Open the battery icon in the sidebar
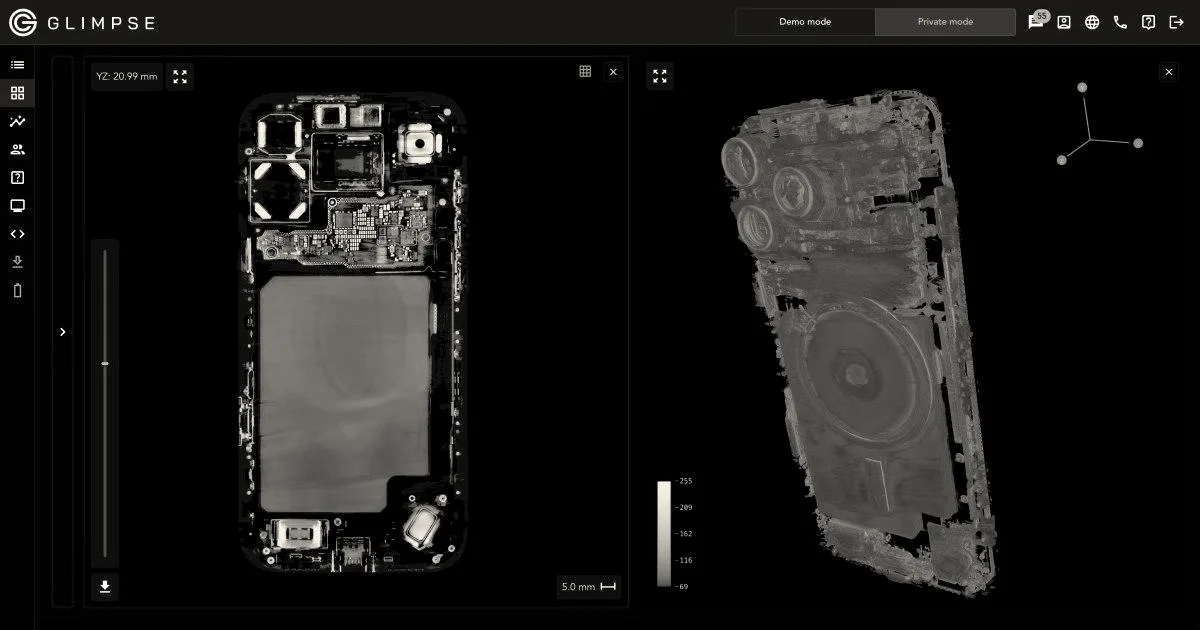Screen dimensions: 1200x630 coord(17,291)
